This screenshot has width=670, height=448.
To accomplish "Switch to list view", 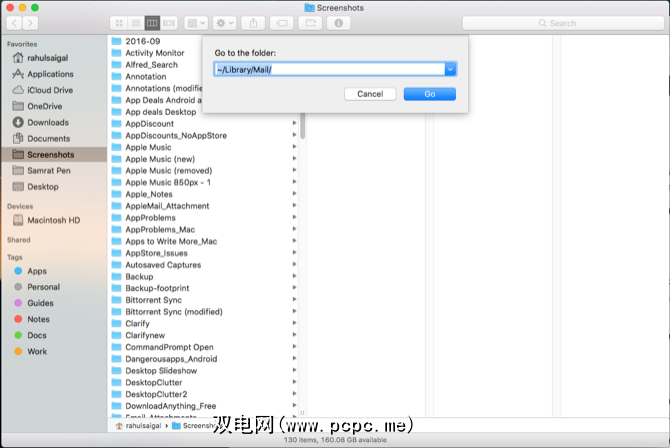I will (x=136, y=23).
